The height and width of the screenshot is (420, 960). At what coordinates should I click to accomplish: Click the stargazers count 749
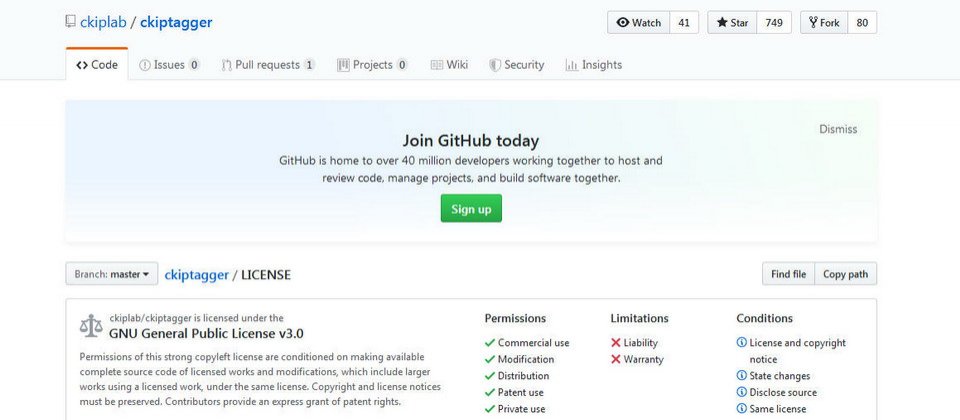click(x=774, y=23)
